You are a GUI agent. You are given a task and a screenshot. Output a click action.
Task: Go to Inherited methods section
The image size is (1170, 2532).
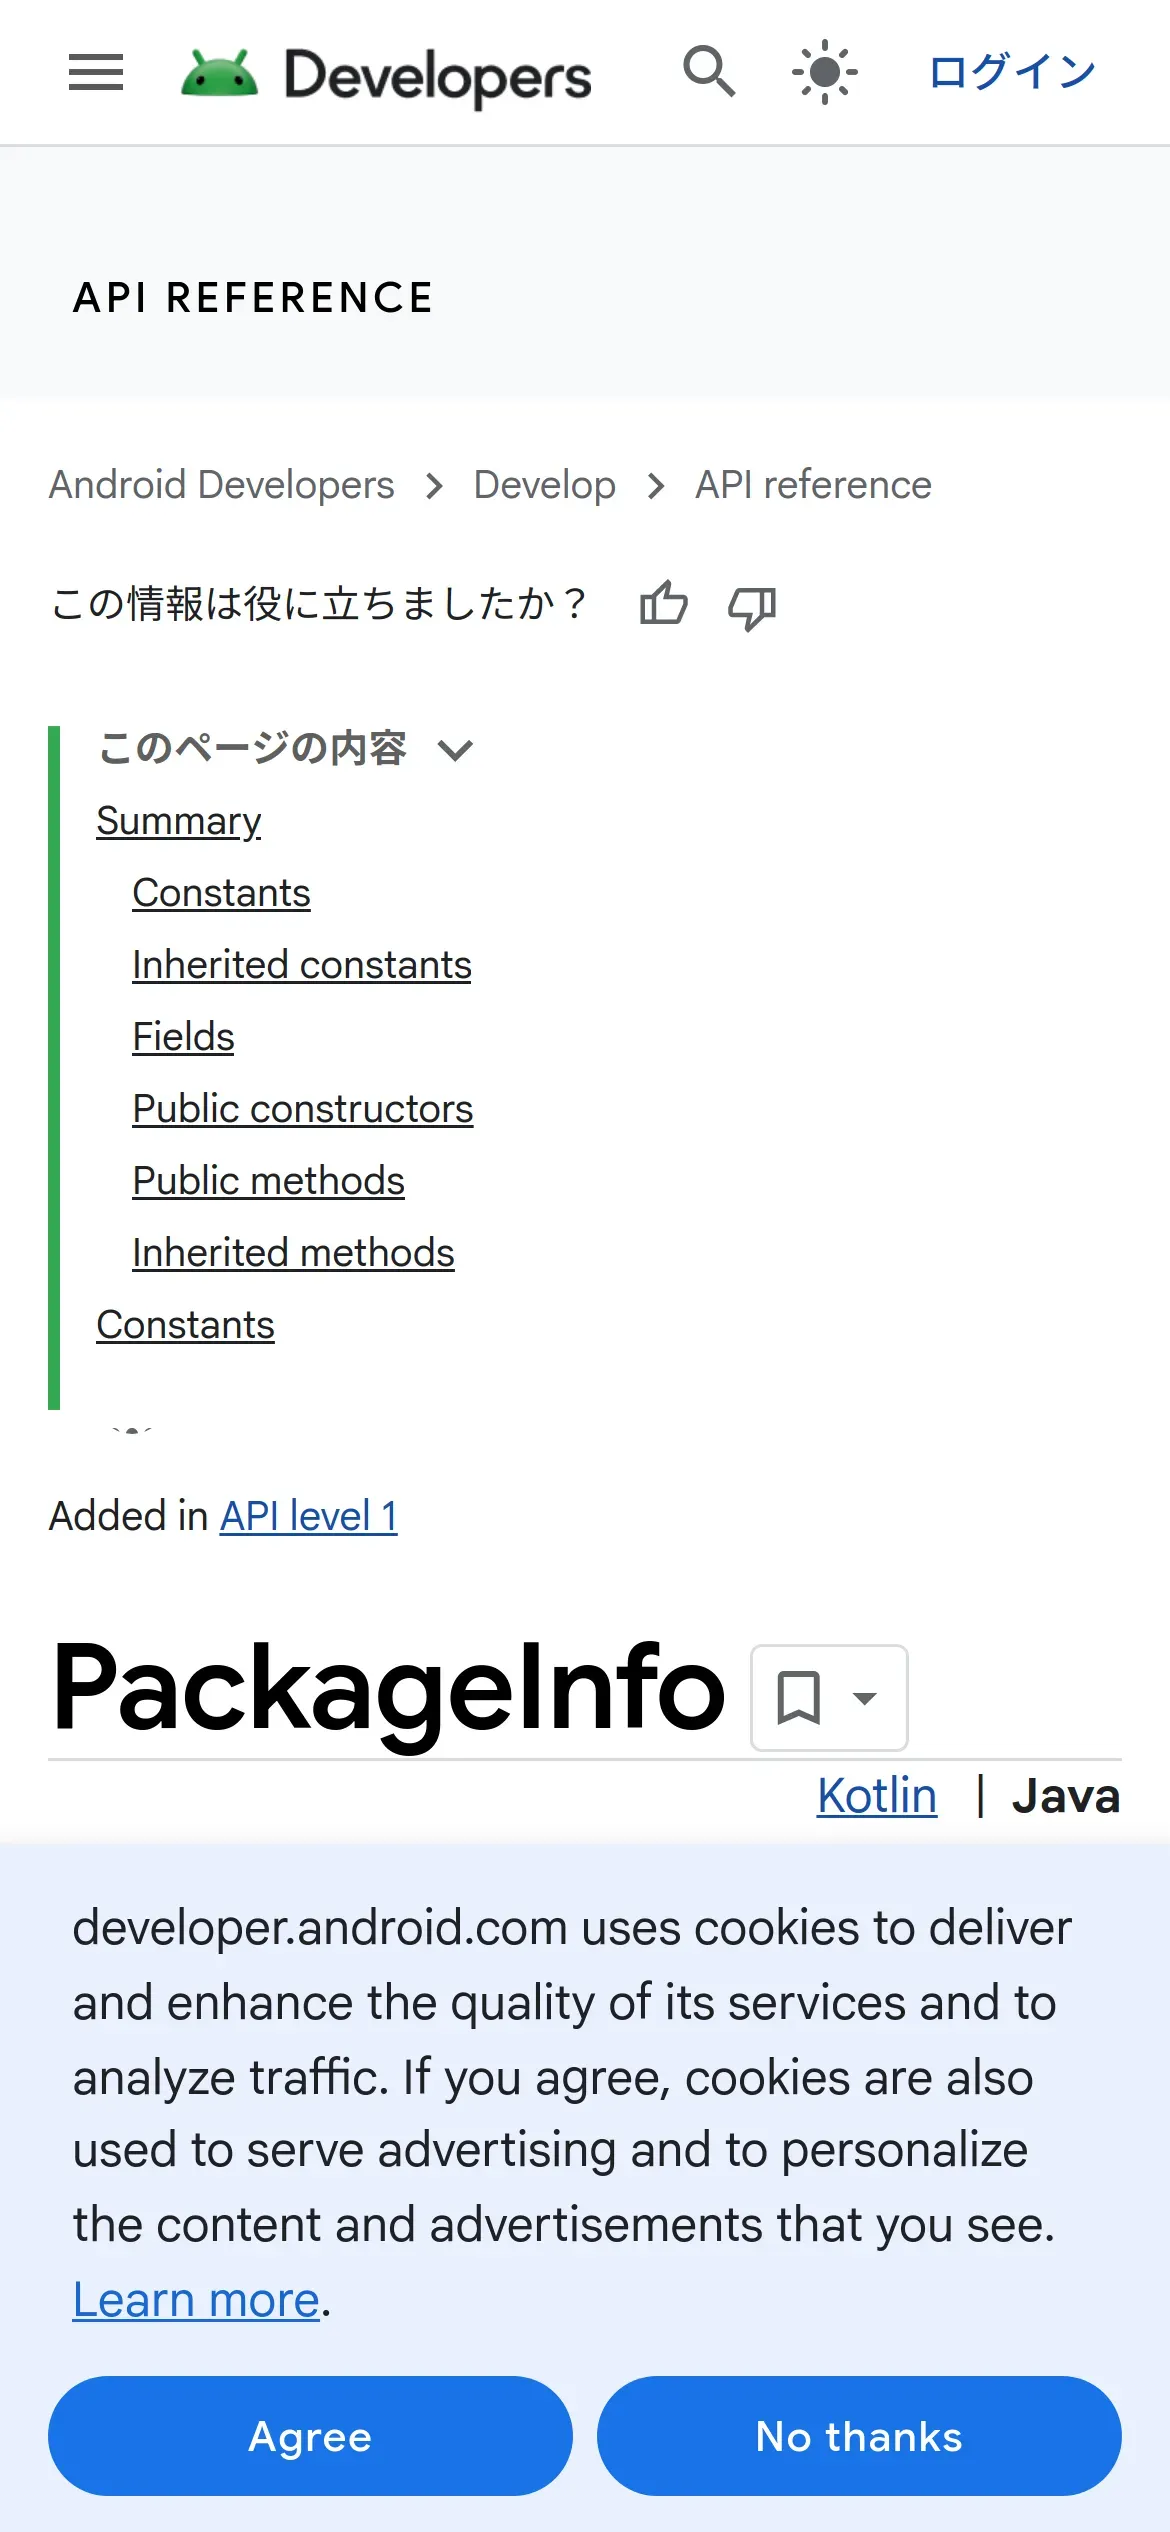click(293, 1253)
